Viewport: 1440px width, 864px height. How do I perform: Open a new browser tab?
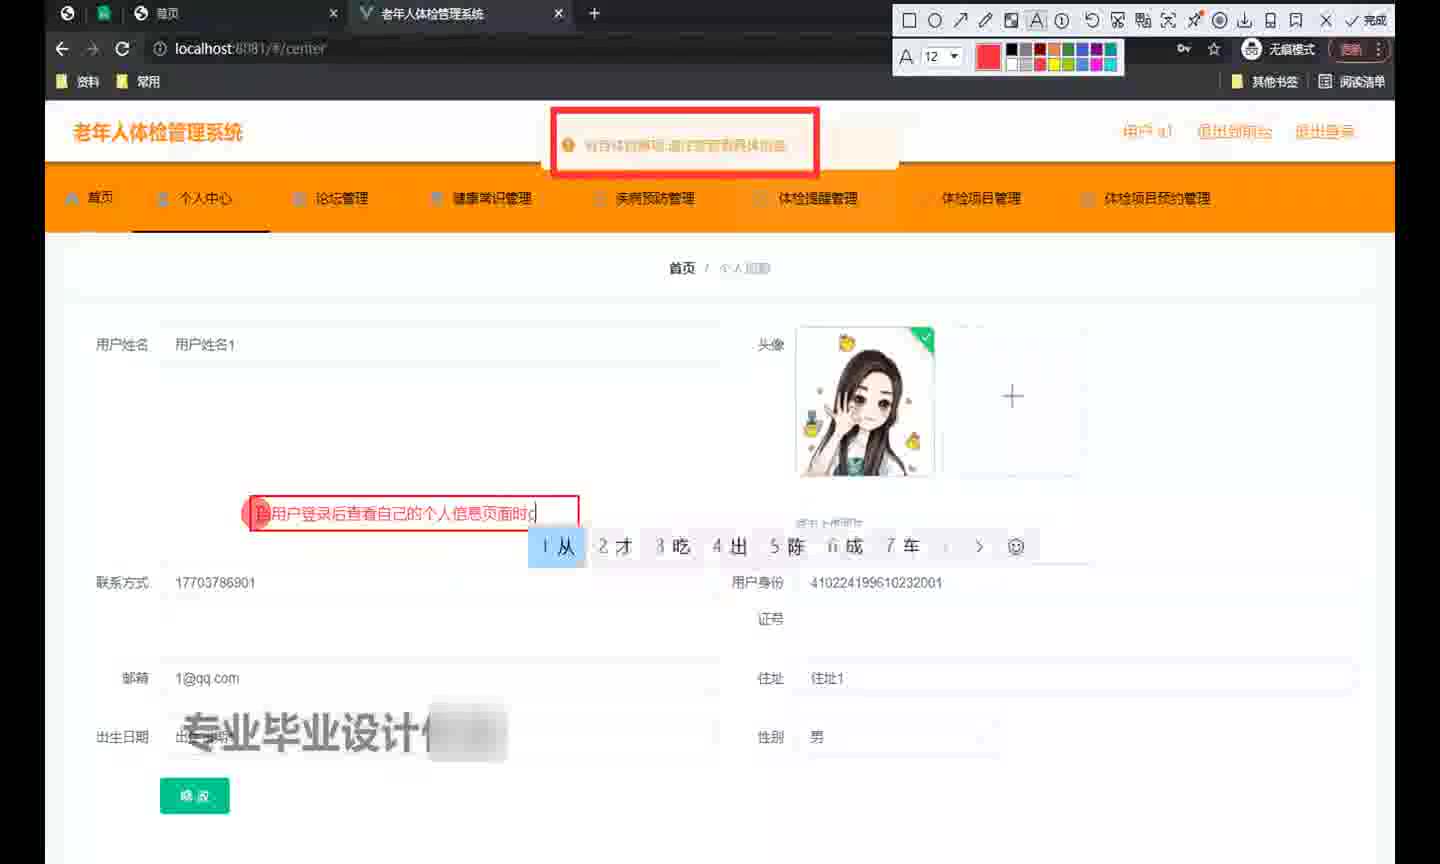pos(594,13)
